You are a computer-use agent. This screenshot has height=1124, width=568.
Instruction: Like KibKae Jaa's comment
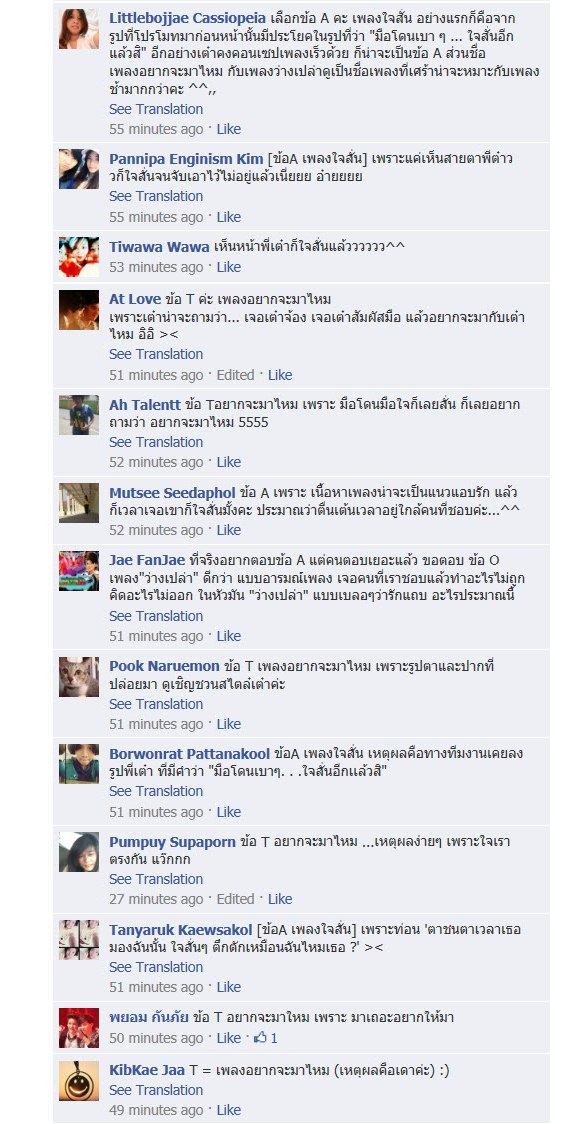point(229,1110)
